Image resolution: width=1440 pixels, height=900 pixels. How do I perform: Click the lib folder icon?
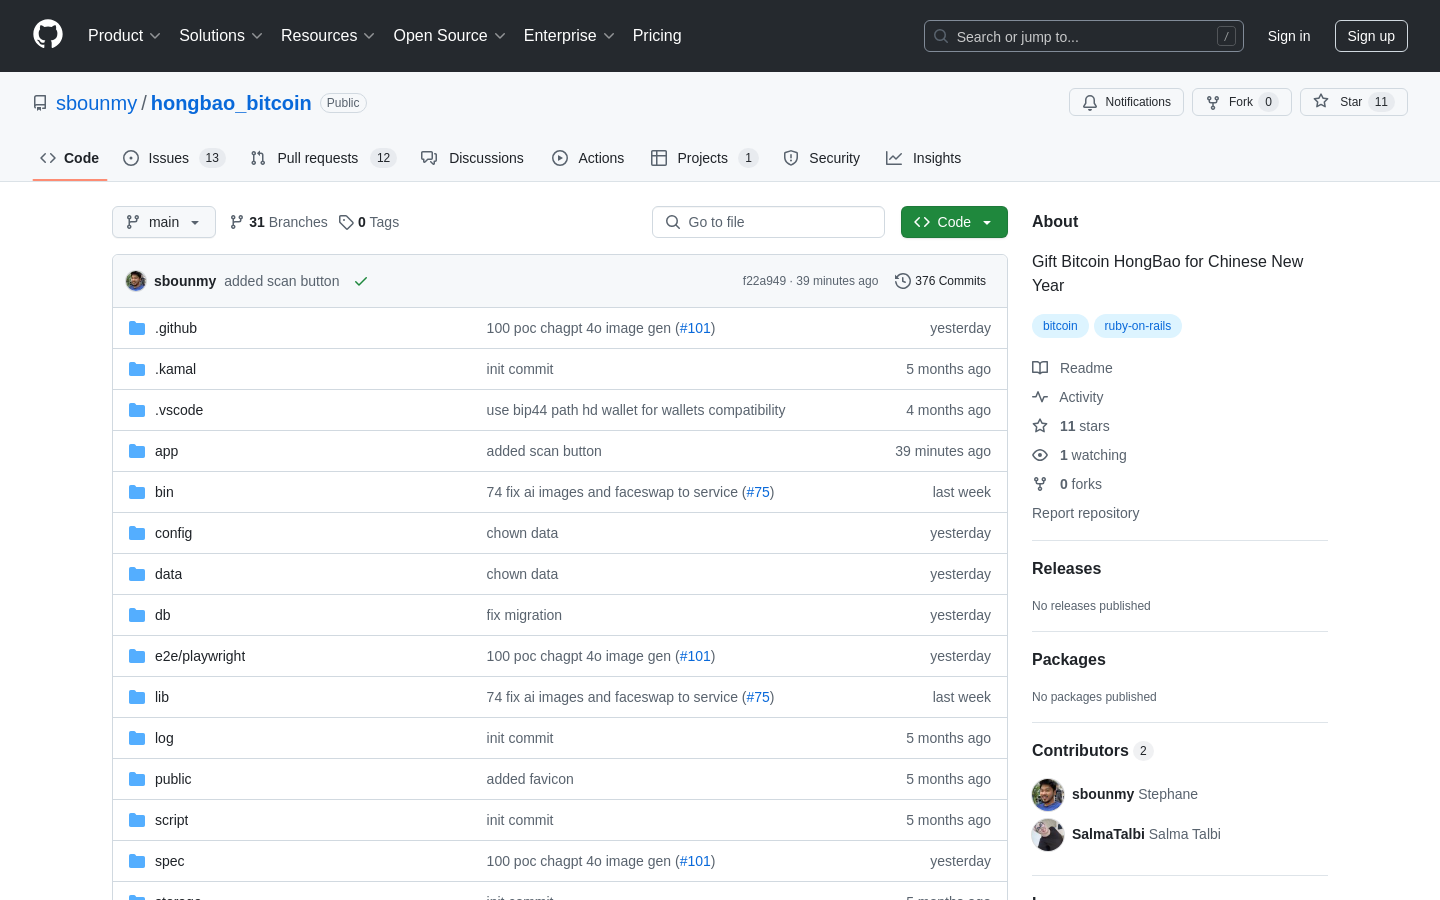[x=137, y=697]
